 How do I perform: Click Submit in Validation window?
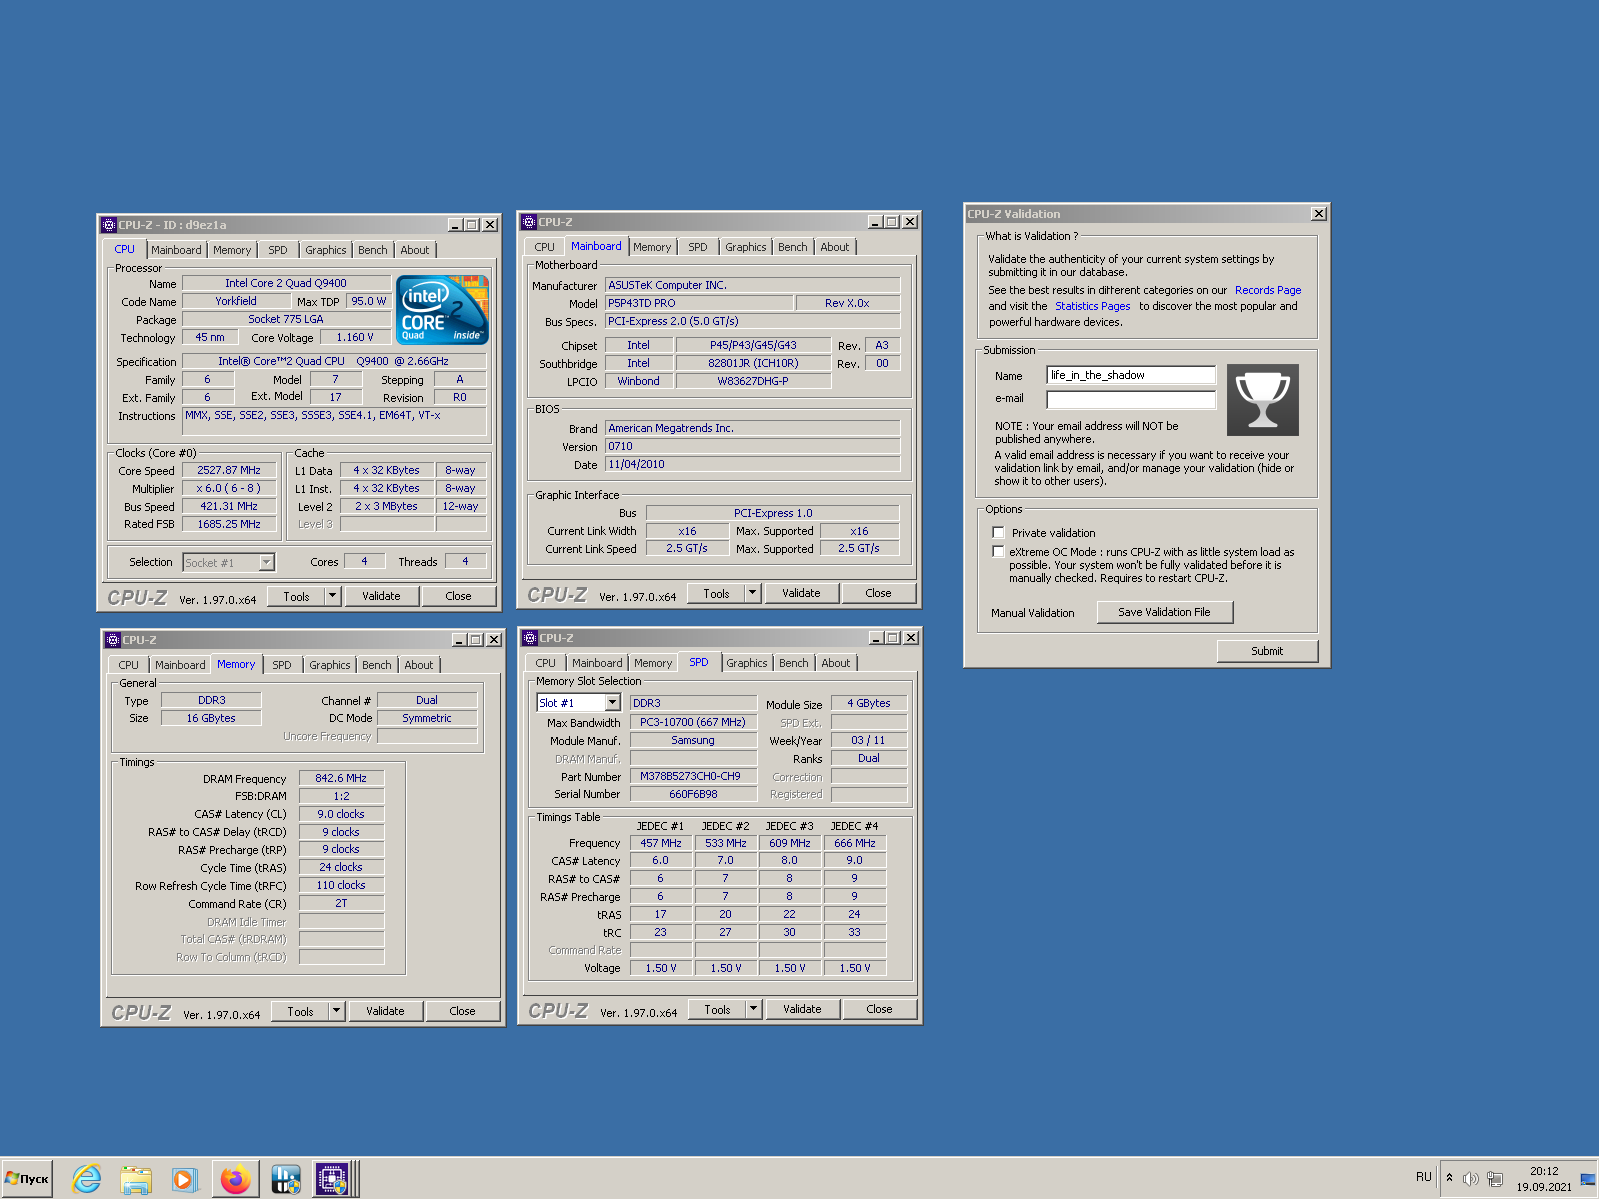(1267, 651)
